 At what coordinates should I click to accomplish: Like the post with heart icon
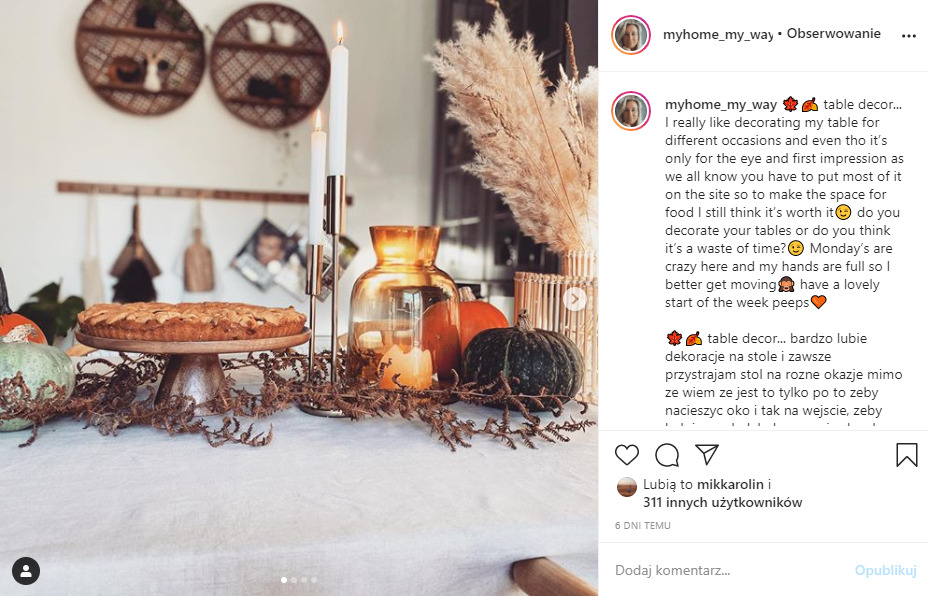click(x=627, y=455)
